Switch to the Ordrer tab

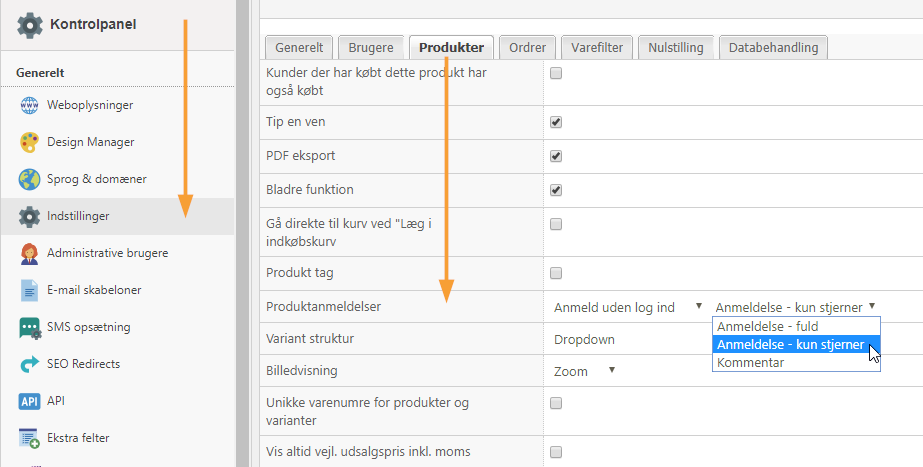(x=527, y=48)
